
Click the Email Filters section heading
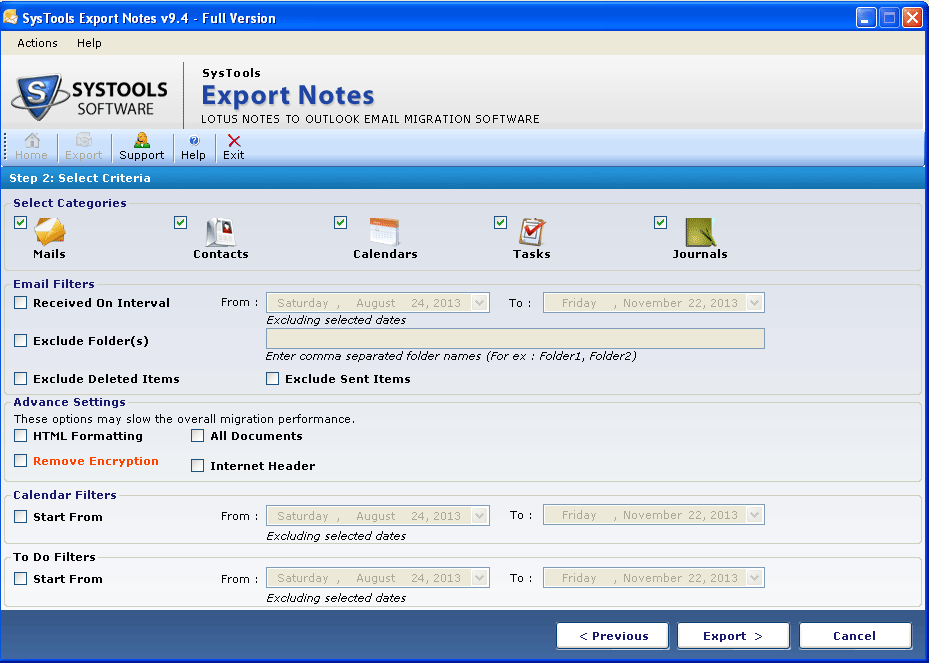tap(54, 284)
